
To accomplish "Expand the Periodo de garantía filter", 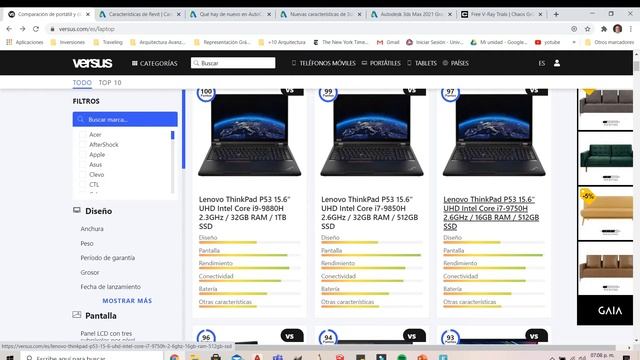I will [107, 258].
